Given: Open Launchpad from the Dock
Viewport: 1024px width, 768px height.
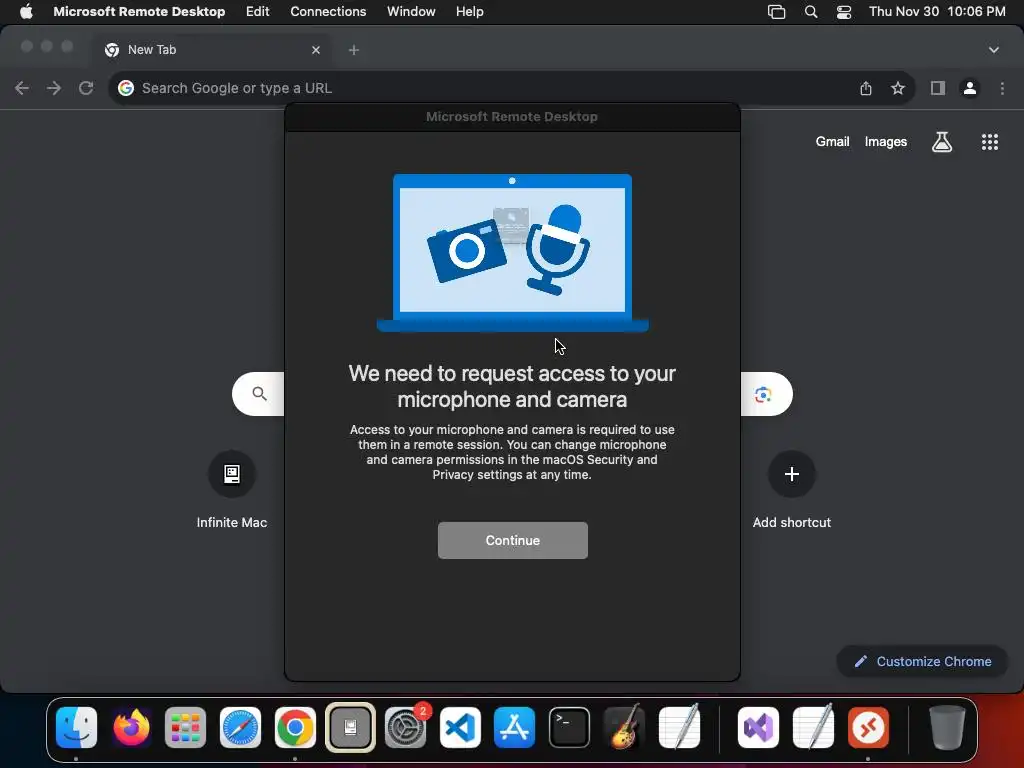Looking at the screenshot, I should click(x=185, y=727).
